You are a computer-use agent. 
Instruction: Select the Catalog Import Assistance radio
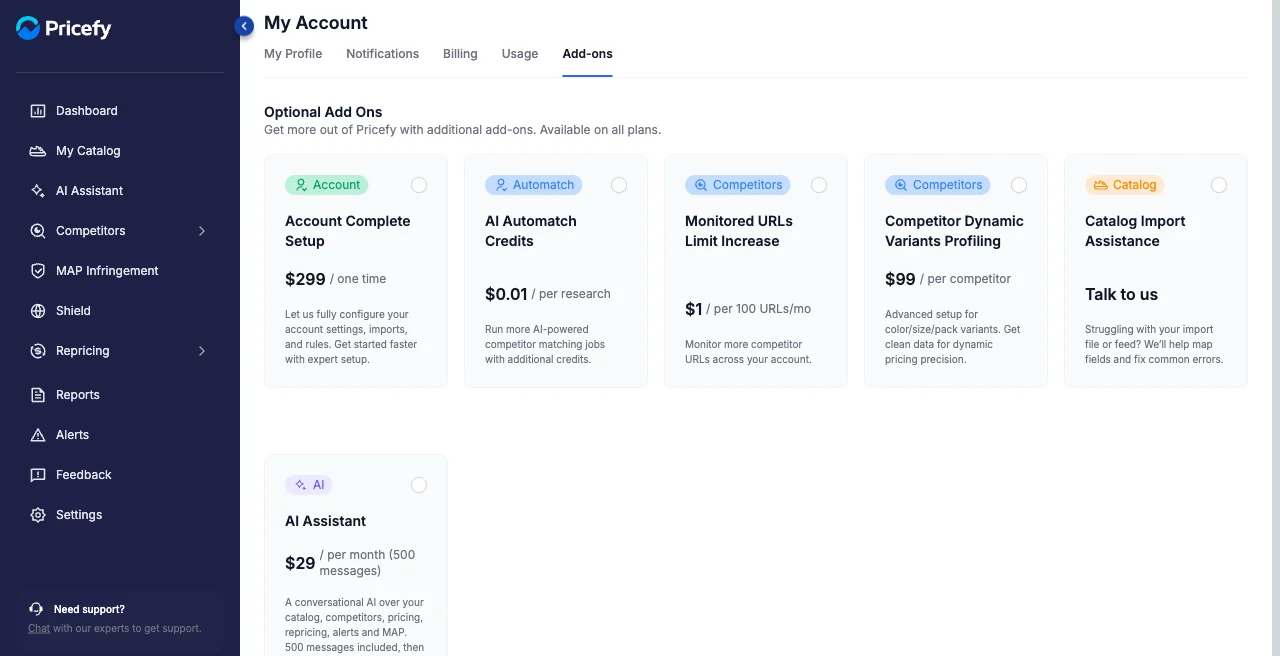(x=1219, y=185)
